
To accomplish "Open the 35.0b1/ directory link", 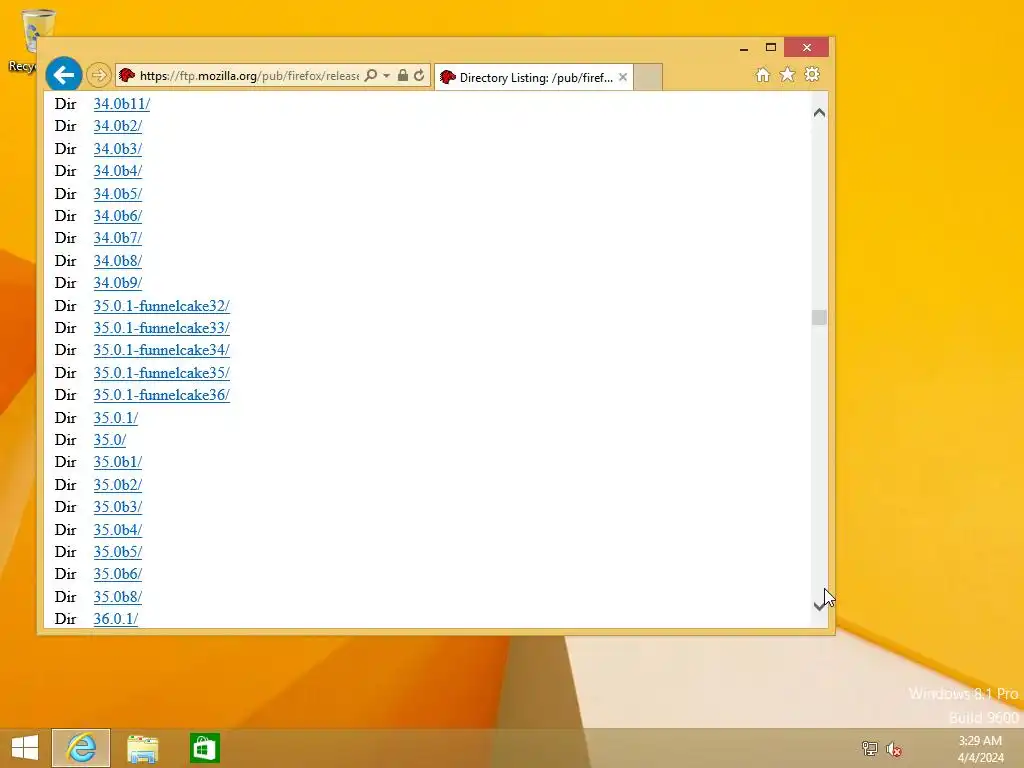I will point(118,462).
